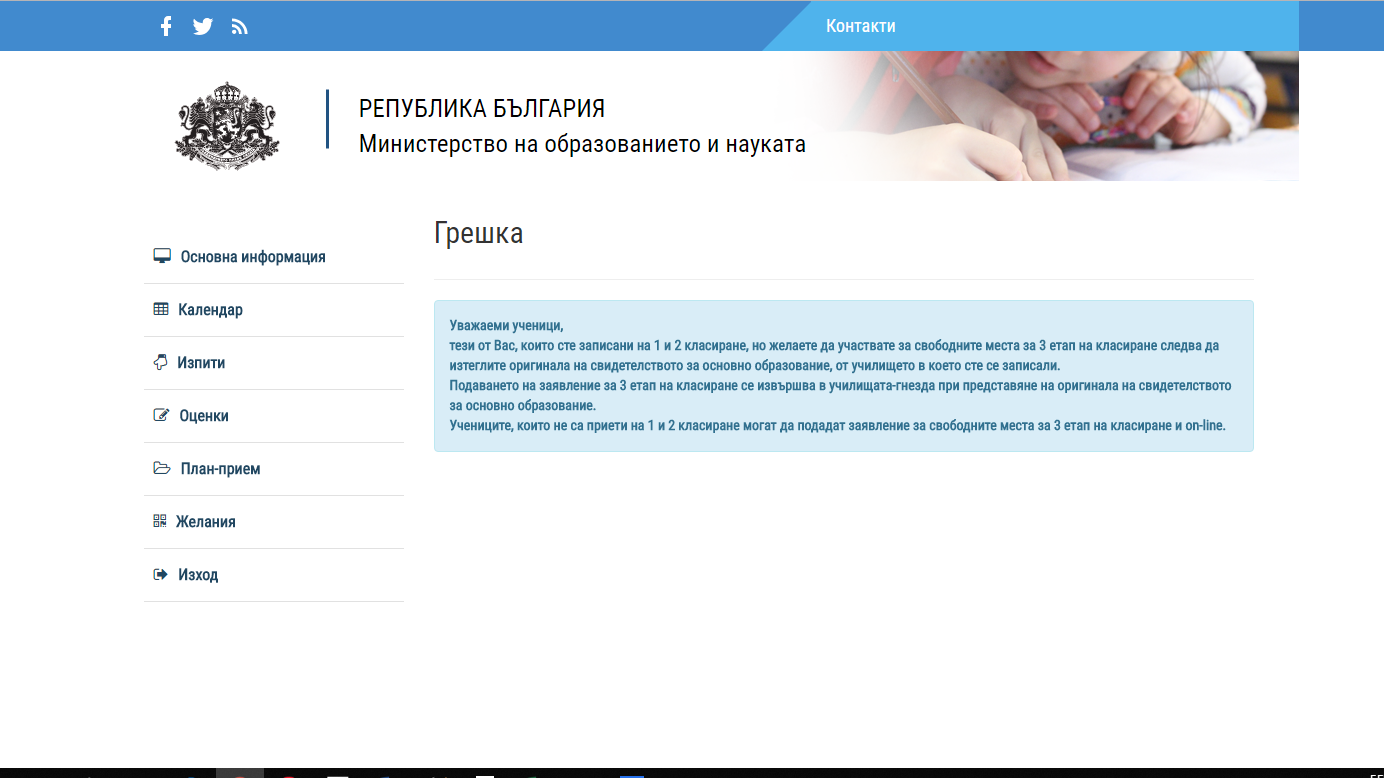Image resolution: width=1384 pixels, height=778 pixels.
Task: View Оценки in the sidebar menu
Action: pos(204,416)
